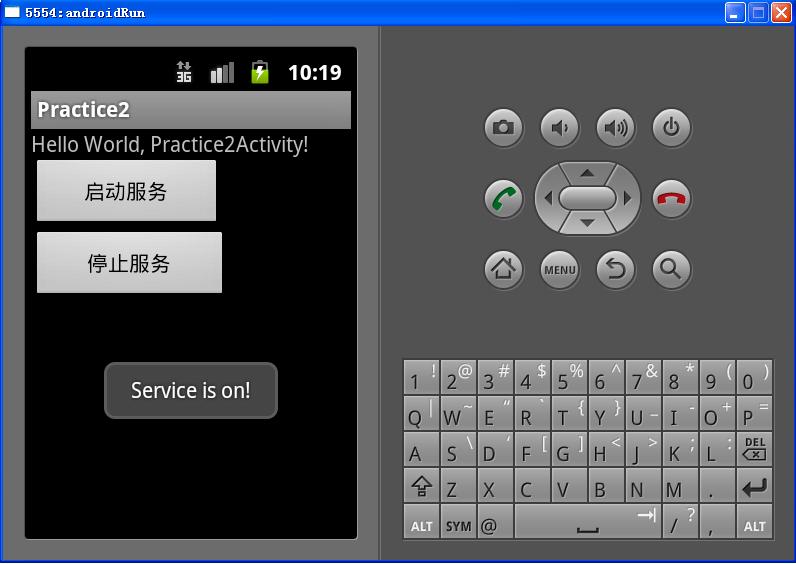Click the E key
796x564 pixels.
[495, 413]
